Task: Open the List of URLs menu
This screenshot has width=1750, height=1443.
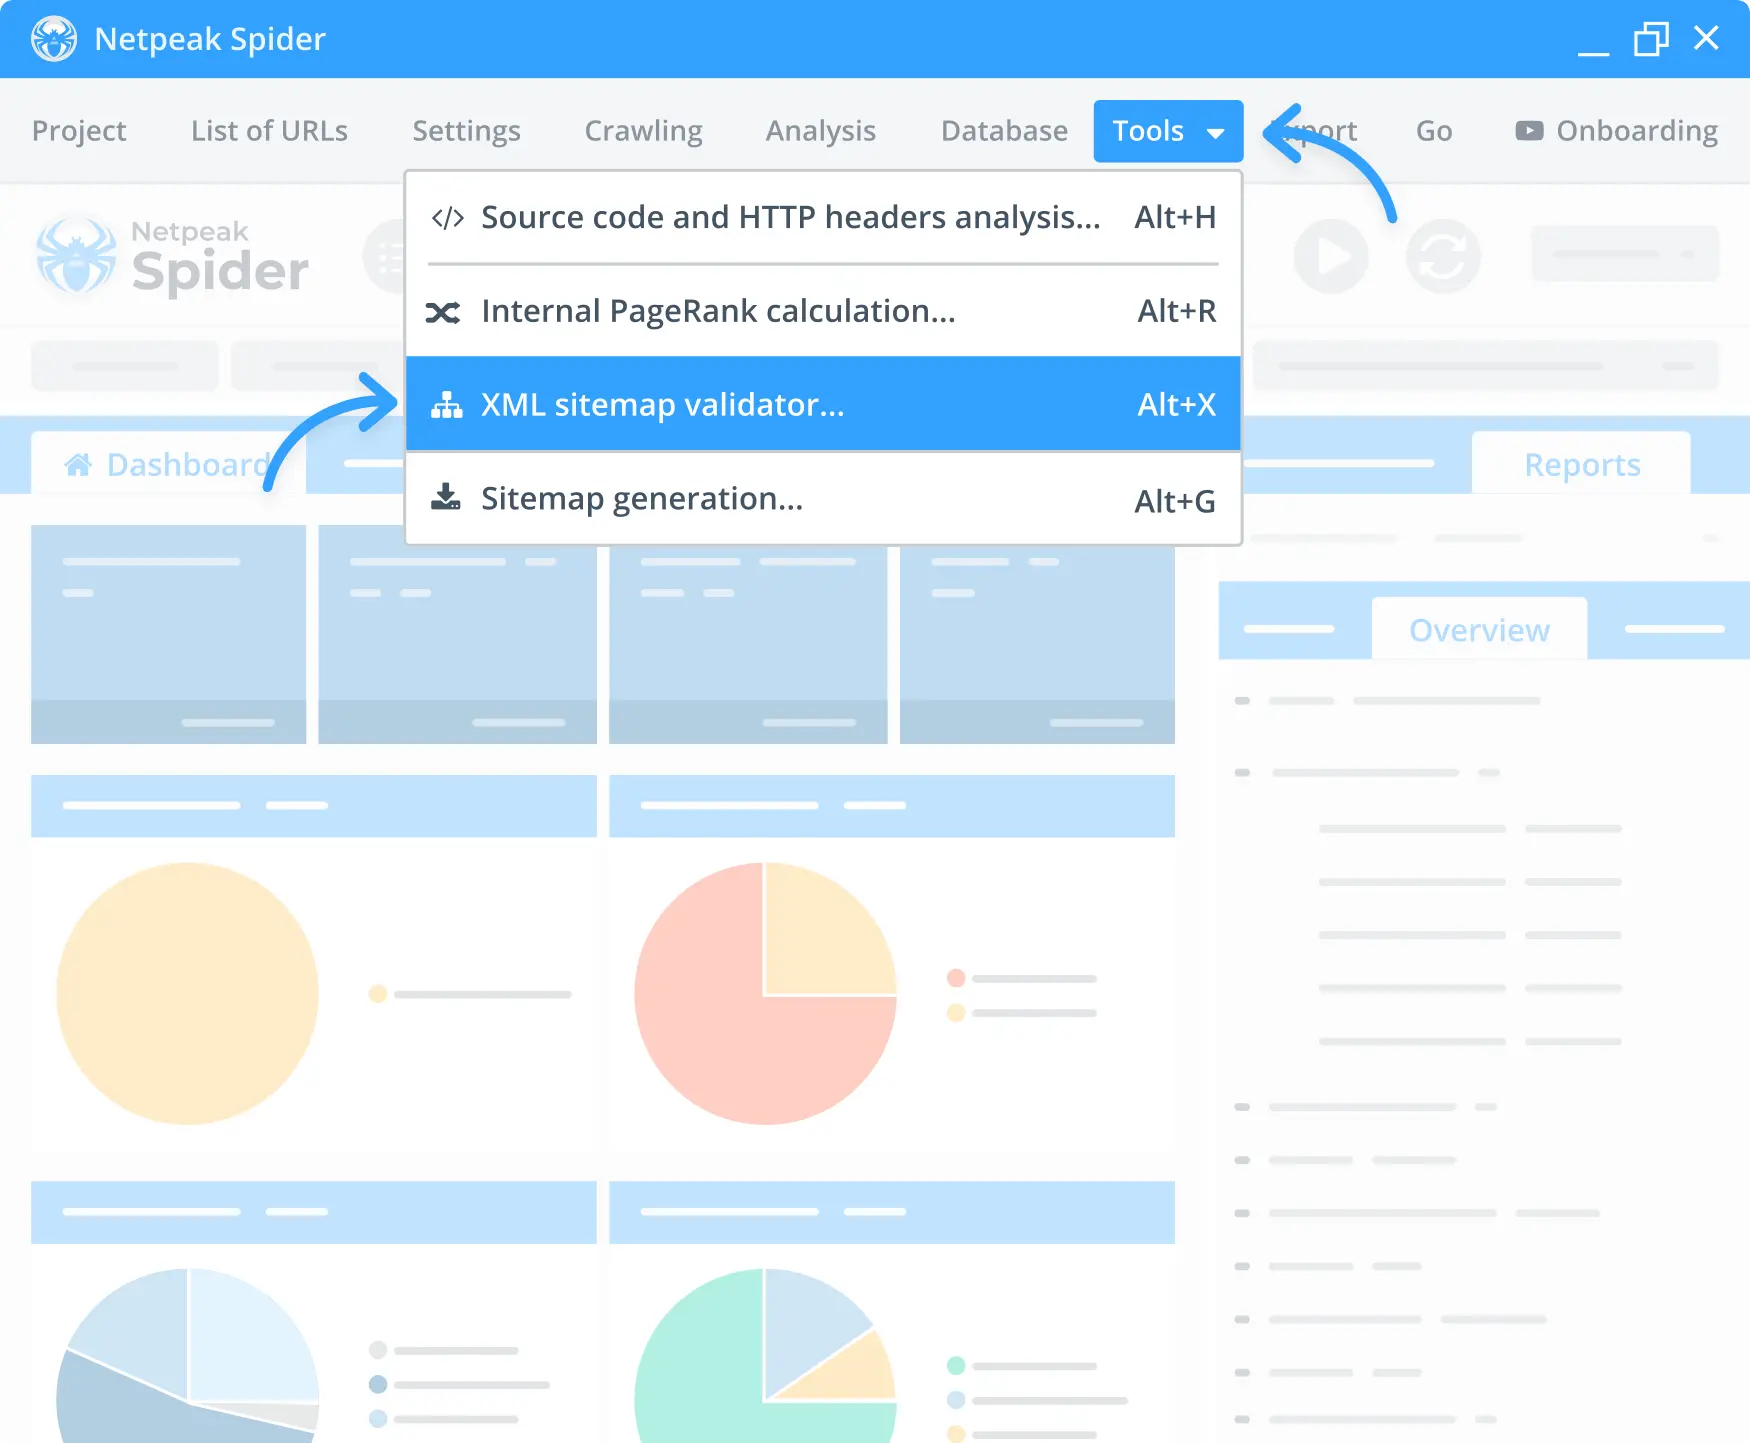Action: 269,131
